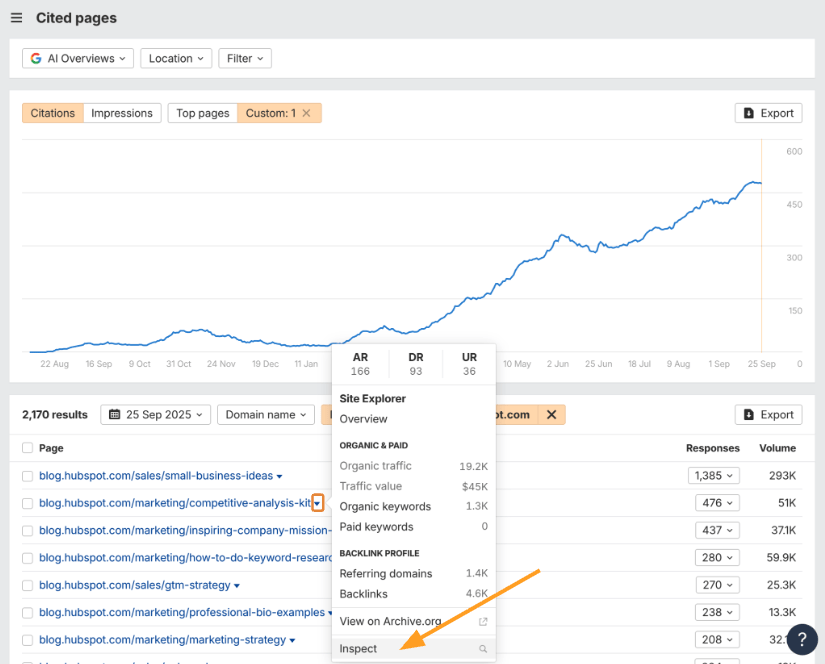Click the magnifier icon beside Inspect

coord(482,648)
